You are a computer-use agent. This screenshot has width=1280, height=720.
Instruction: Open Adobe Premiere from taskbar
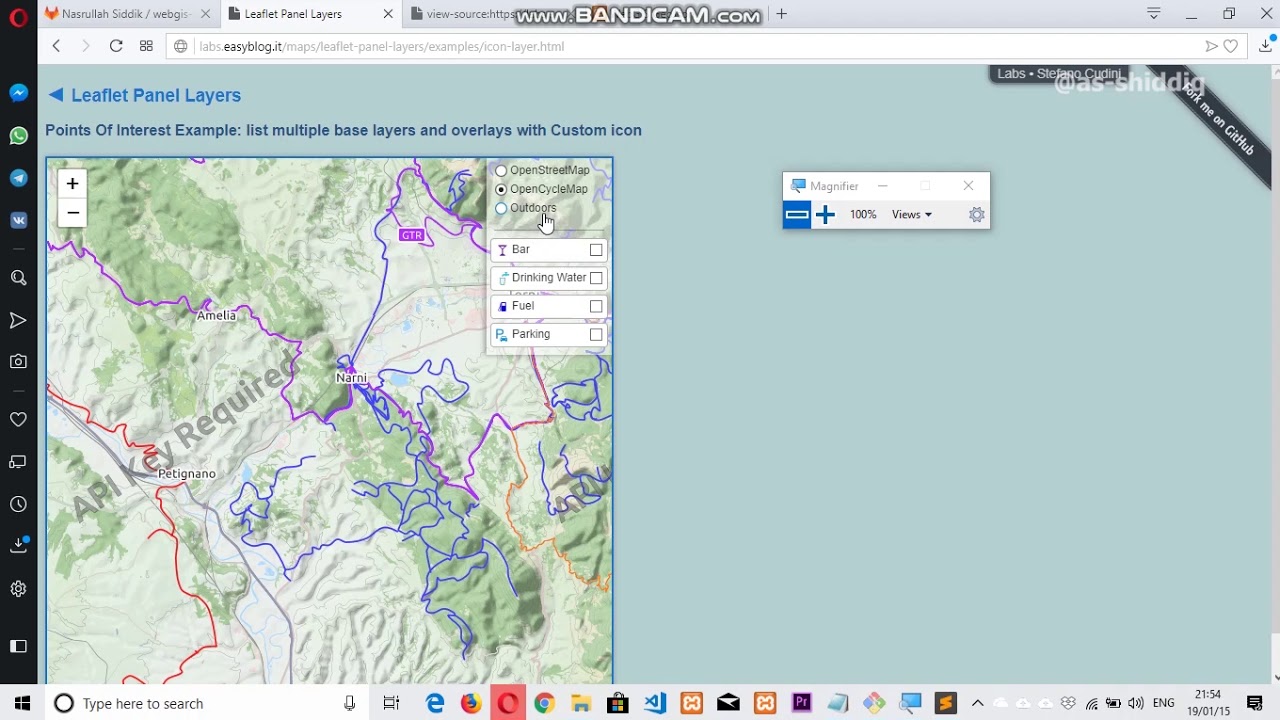pyautogui.click(x=801, y=703)
